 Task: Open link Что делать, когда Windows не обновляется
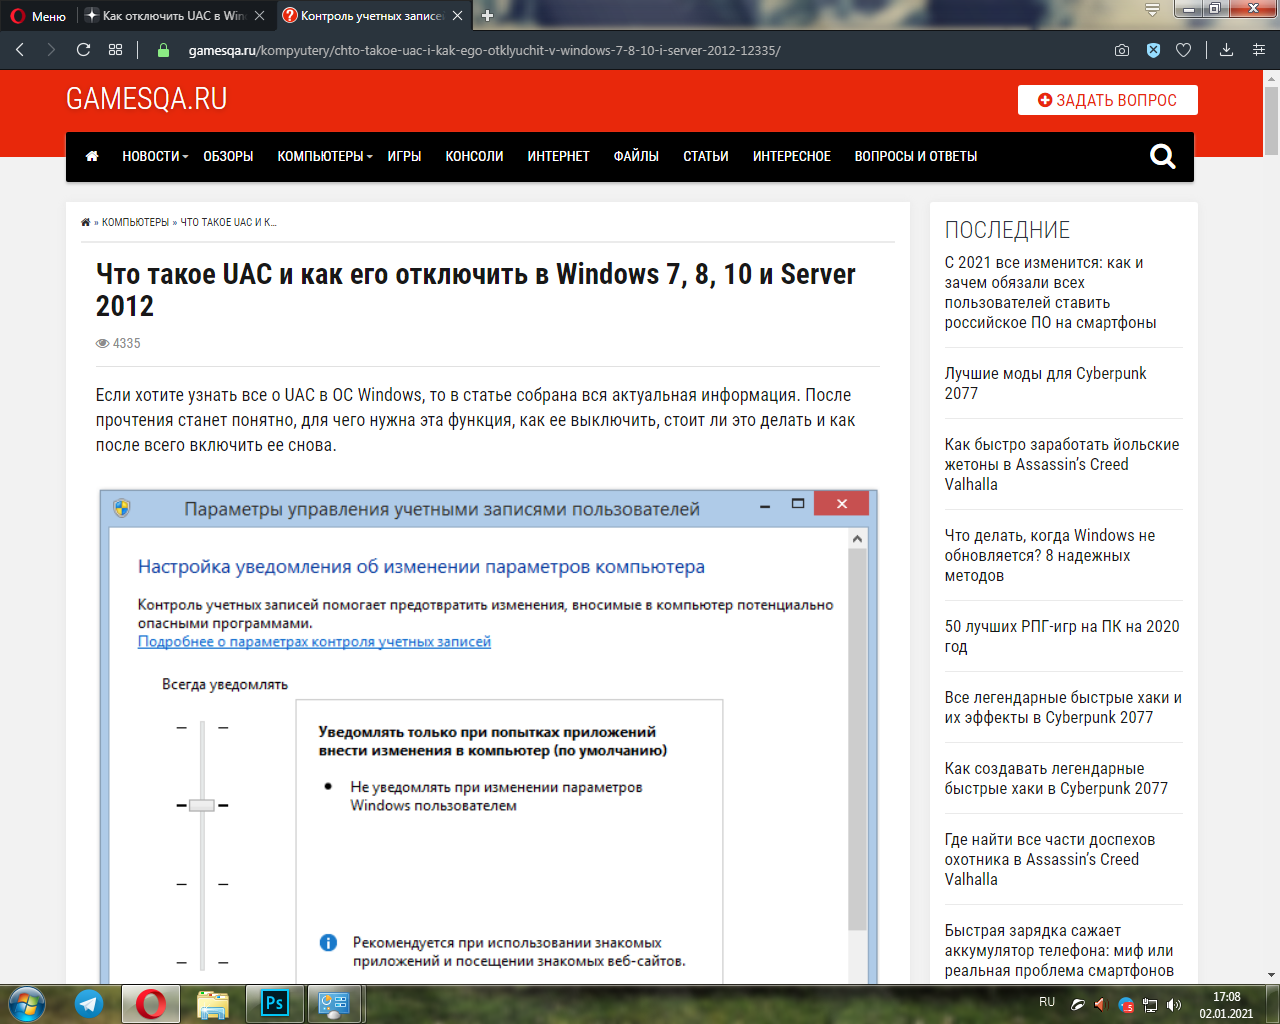coord(1049,555)
